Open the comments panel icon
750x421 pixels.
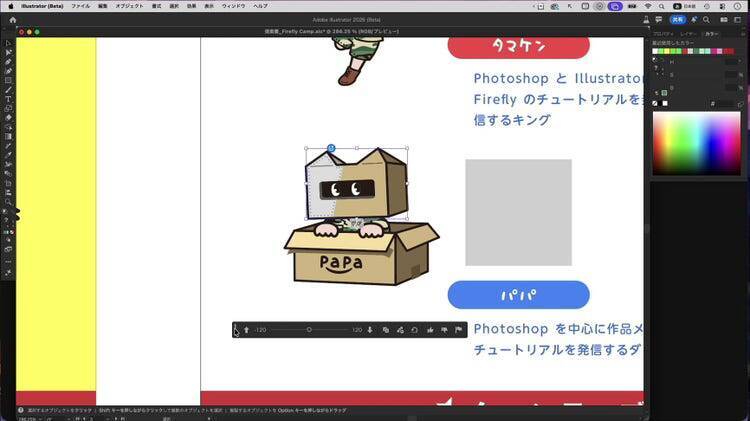coord(659,20)
